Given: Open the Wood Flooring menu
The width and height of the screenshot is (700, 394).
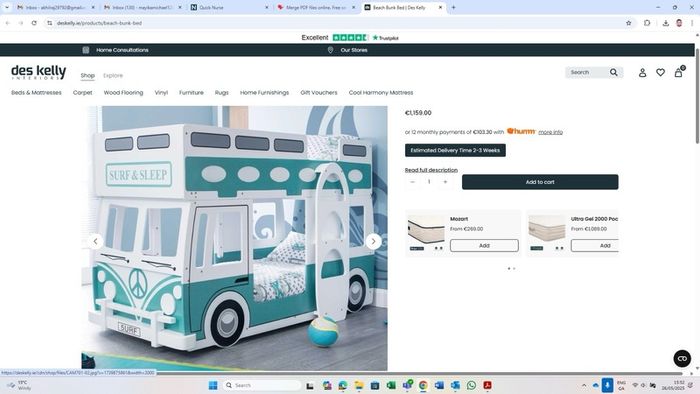Looking at the screenshot, I should (x=123, y=93).
